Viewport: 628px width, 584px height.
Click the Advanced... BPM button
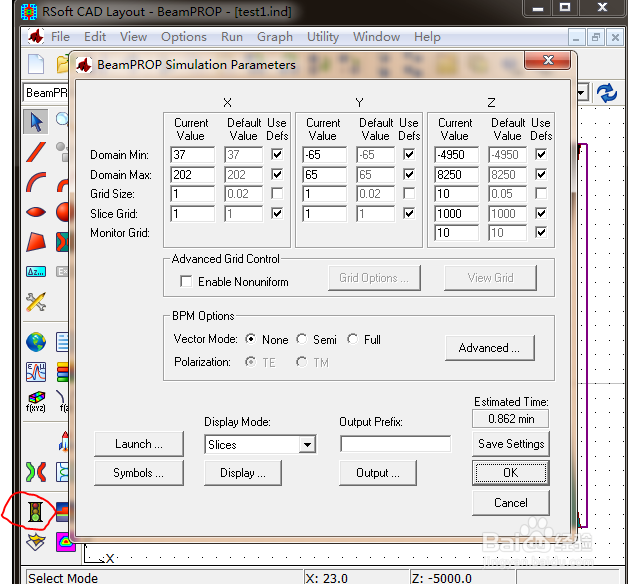click(x=489, y=348)
